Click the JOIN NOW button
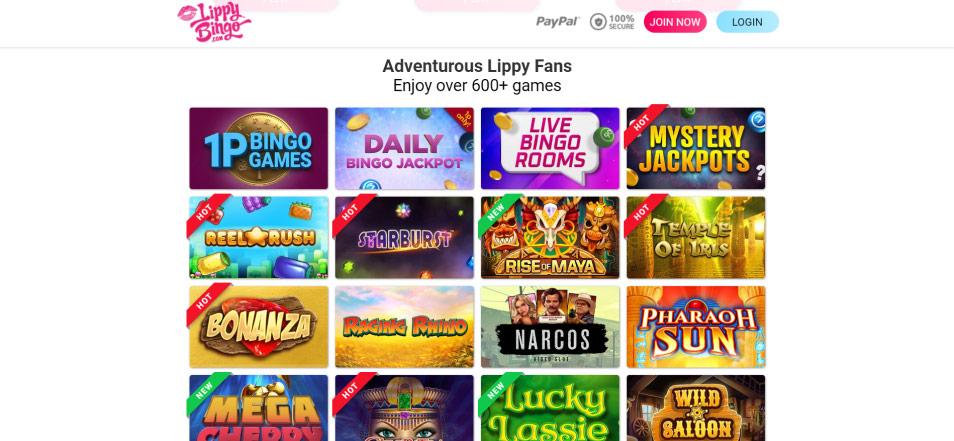954x441 pixels. (675, 22)
